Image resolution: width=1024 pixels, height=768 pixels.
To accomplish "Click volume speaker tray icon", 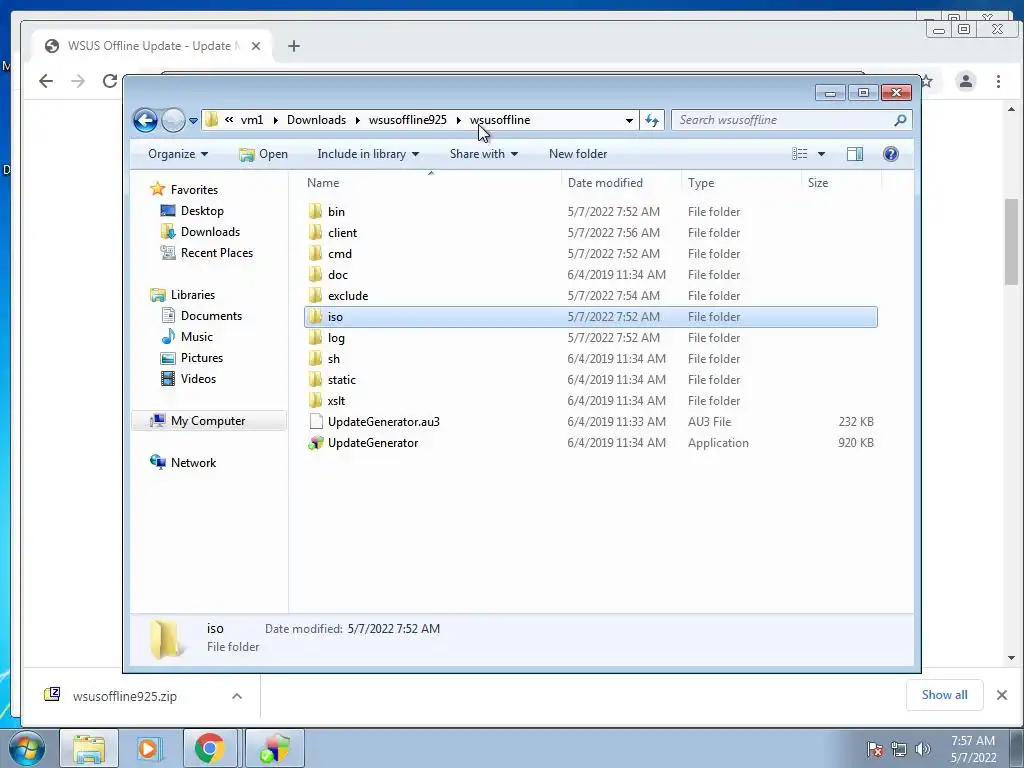I will pos(923,749).
